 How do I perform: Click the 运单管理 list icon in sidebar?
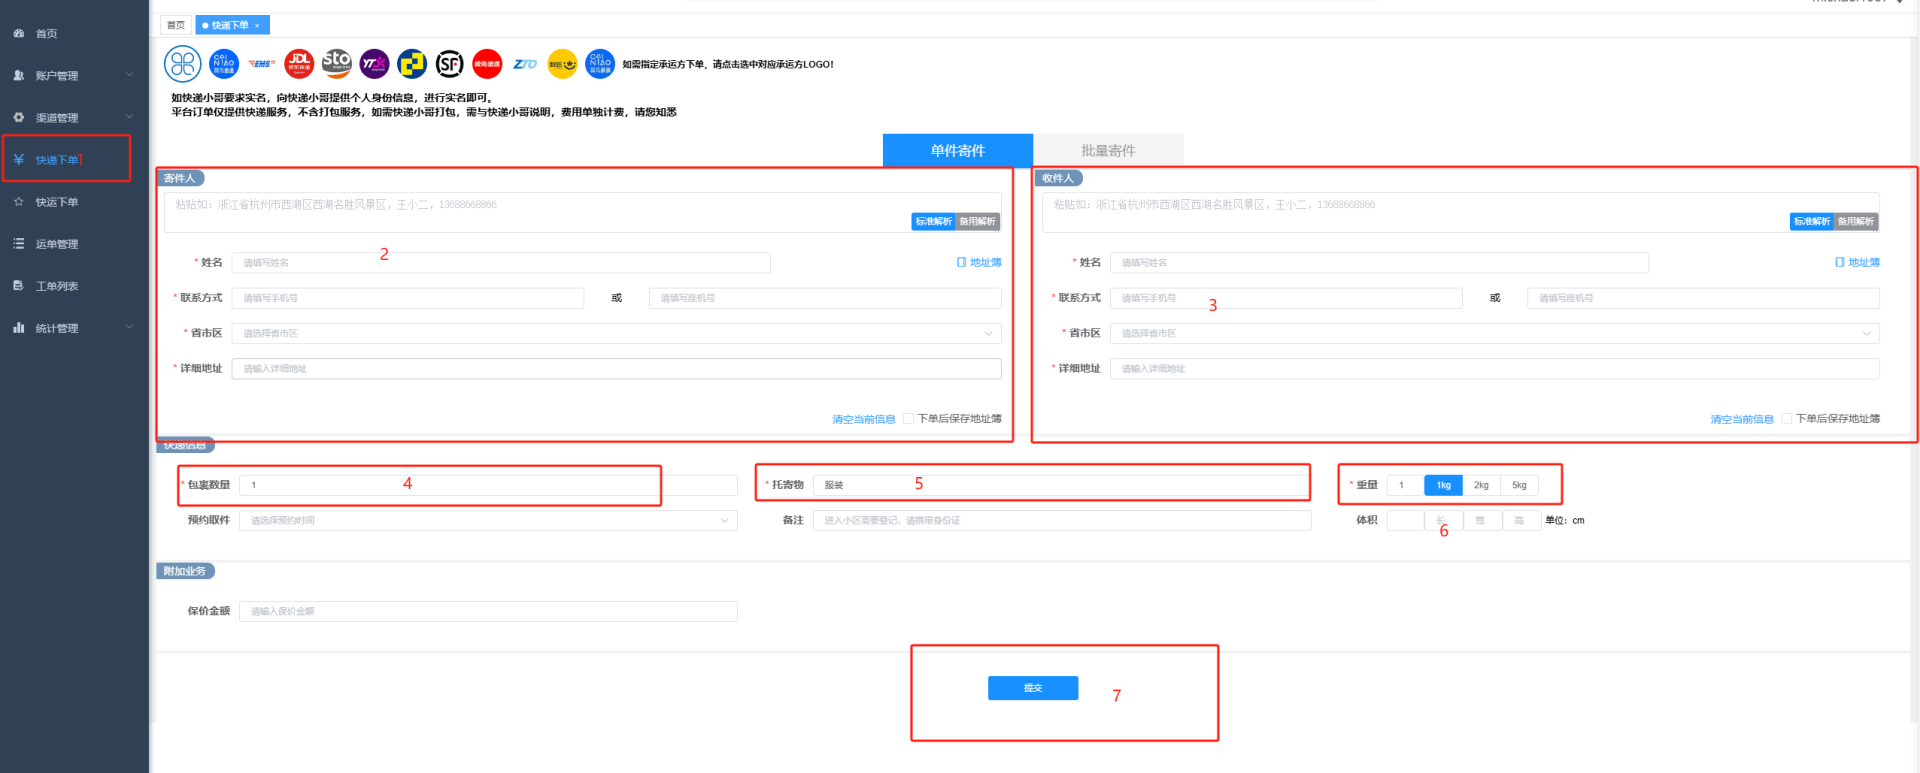click(x=19, y=244)
